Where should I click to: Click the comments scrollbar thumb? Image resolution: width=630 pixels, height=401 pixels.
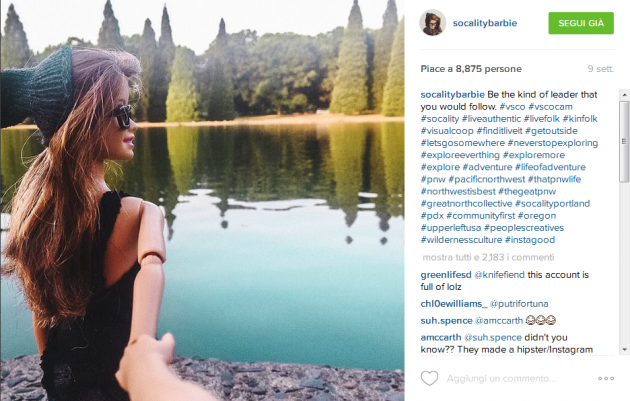point(624,141)
